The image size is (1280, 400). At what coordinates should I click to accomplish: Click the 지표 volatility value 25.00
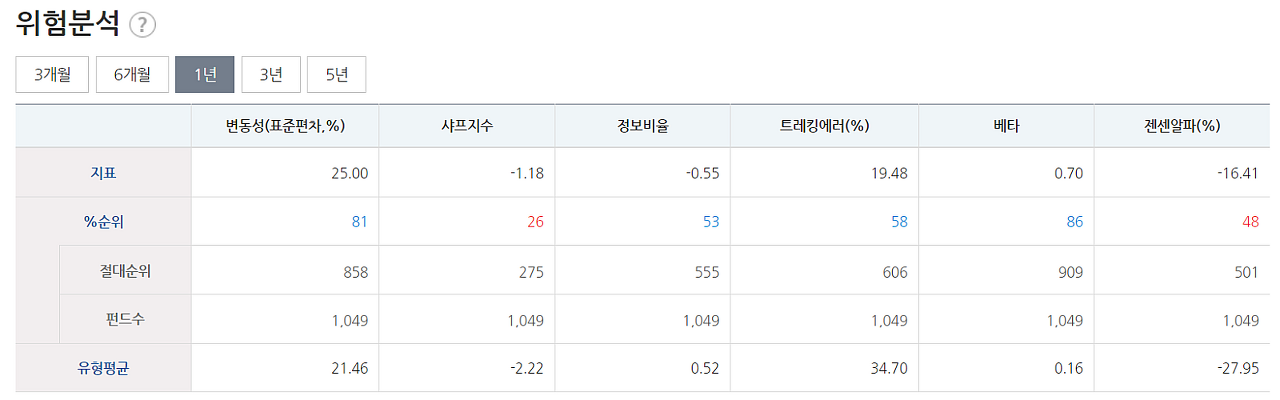coord(349,173)
